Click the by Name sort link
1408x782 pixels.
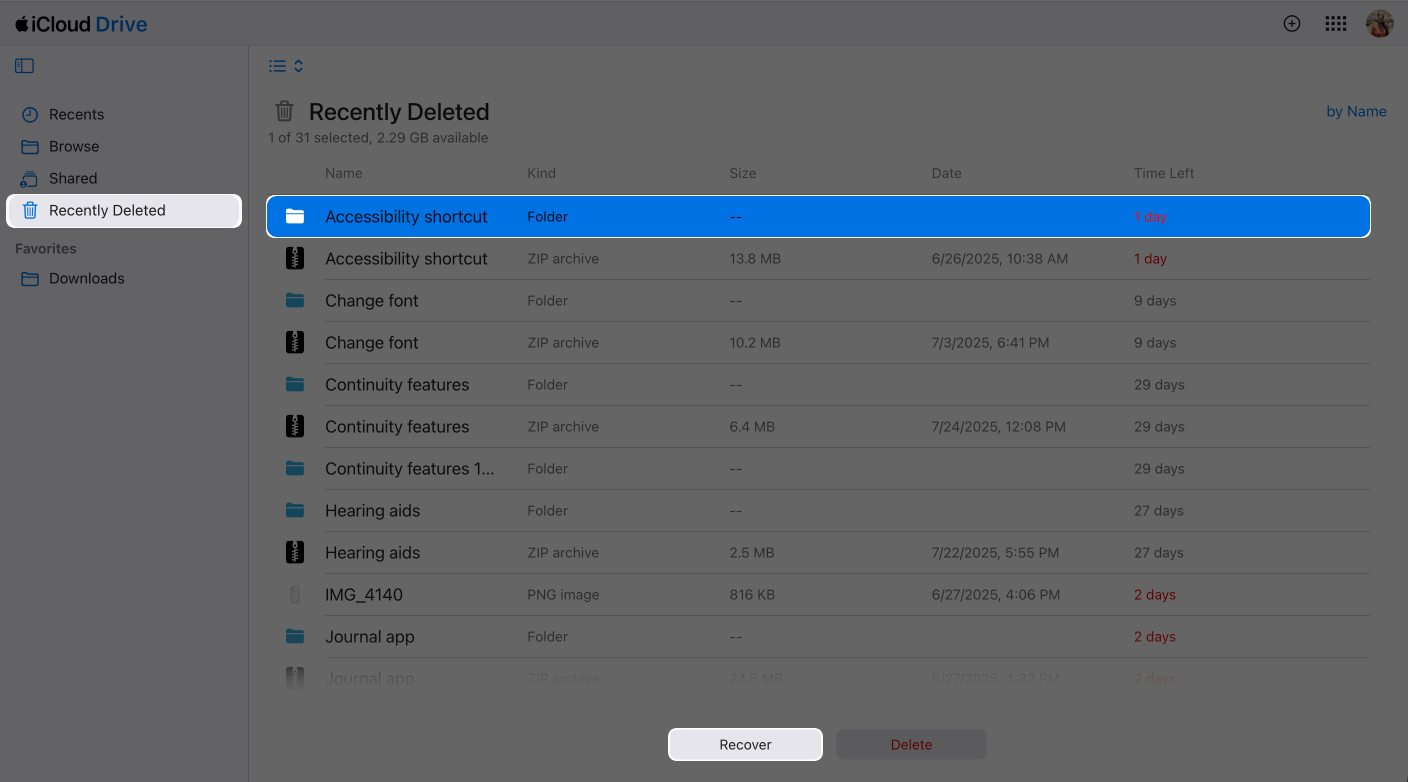1356,111
